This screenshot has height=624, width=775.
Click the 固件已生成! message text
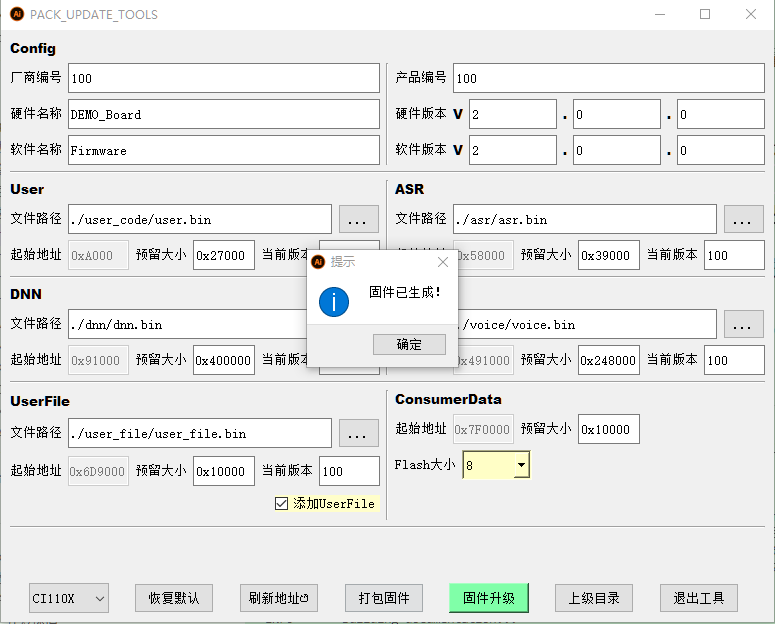point(404,292)
